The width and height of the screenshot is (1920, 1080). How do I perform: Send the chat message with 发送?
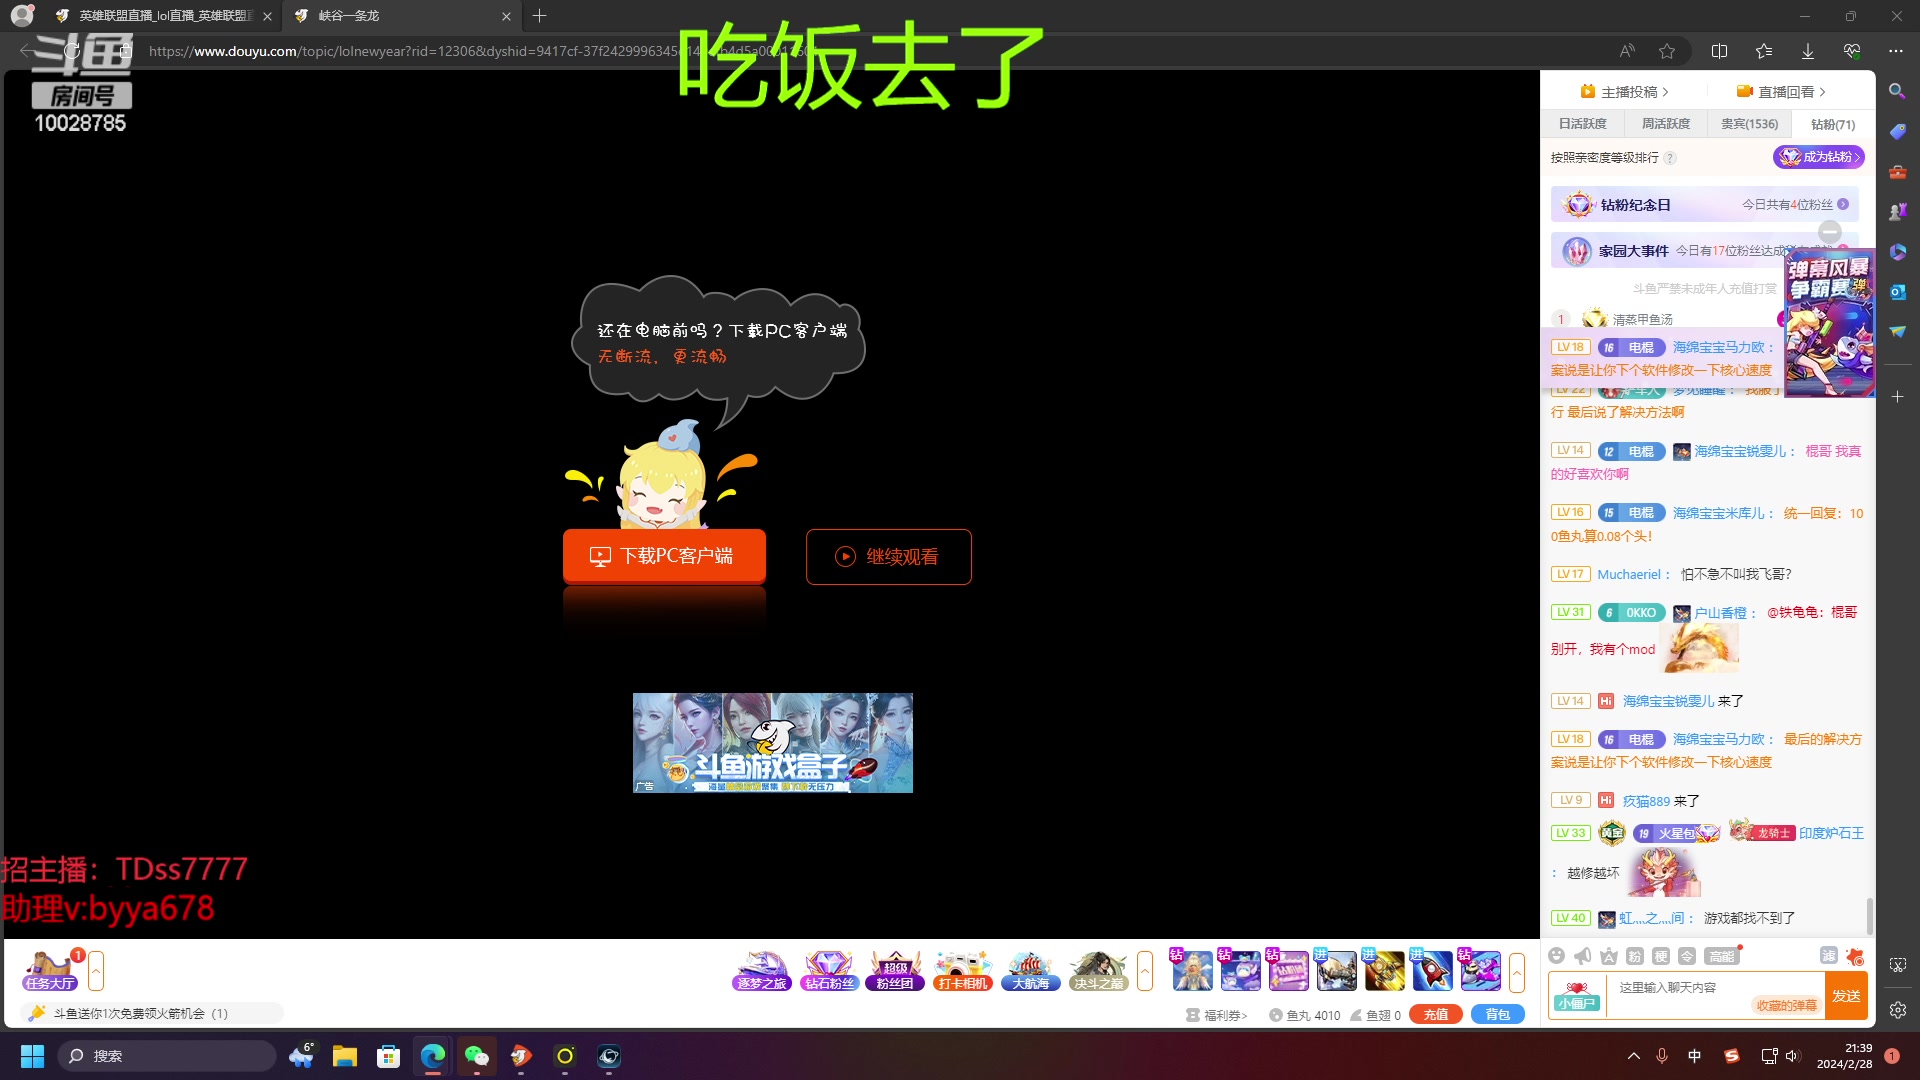(x=1846, y=996)
